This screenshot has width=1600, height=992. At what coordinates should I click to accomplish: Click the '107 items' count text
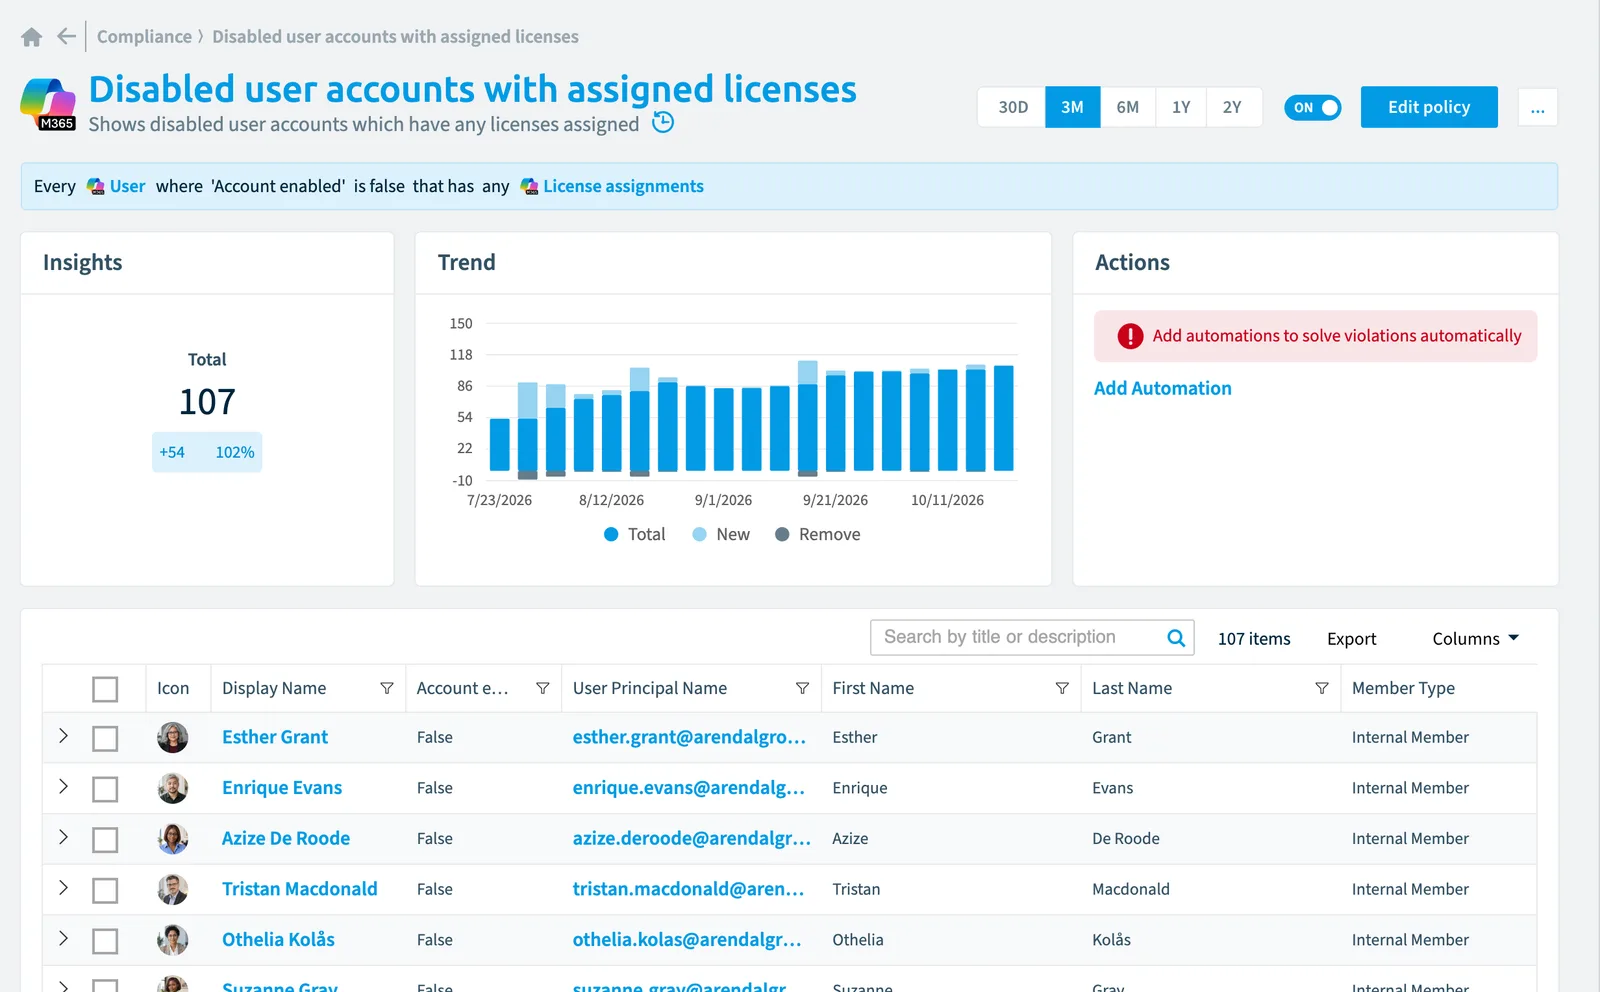(x=1254, y=638)
